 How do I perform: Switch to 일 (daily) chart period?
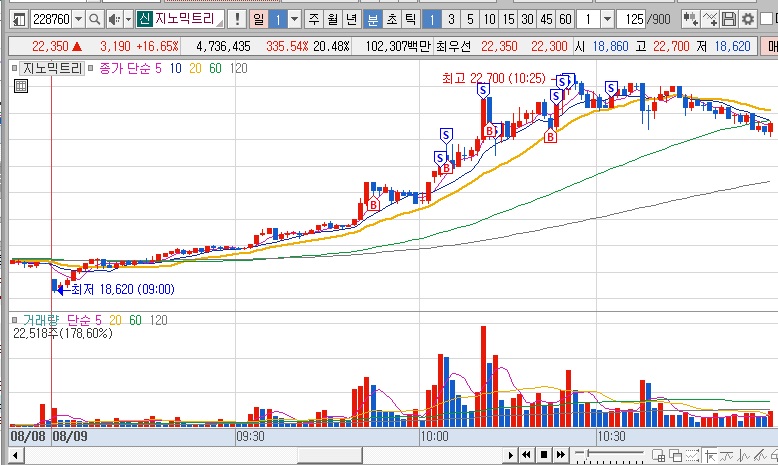click(258, 19)
